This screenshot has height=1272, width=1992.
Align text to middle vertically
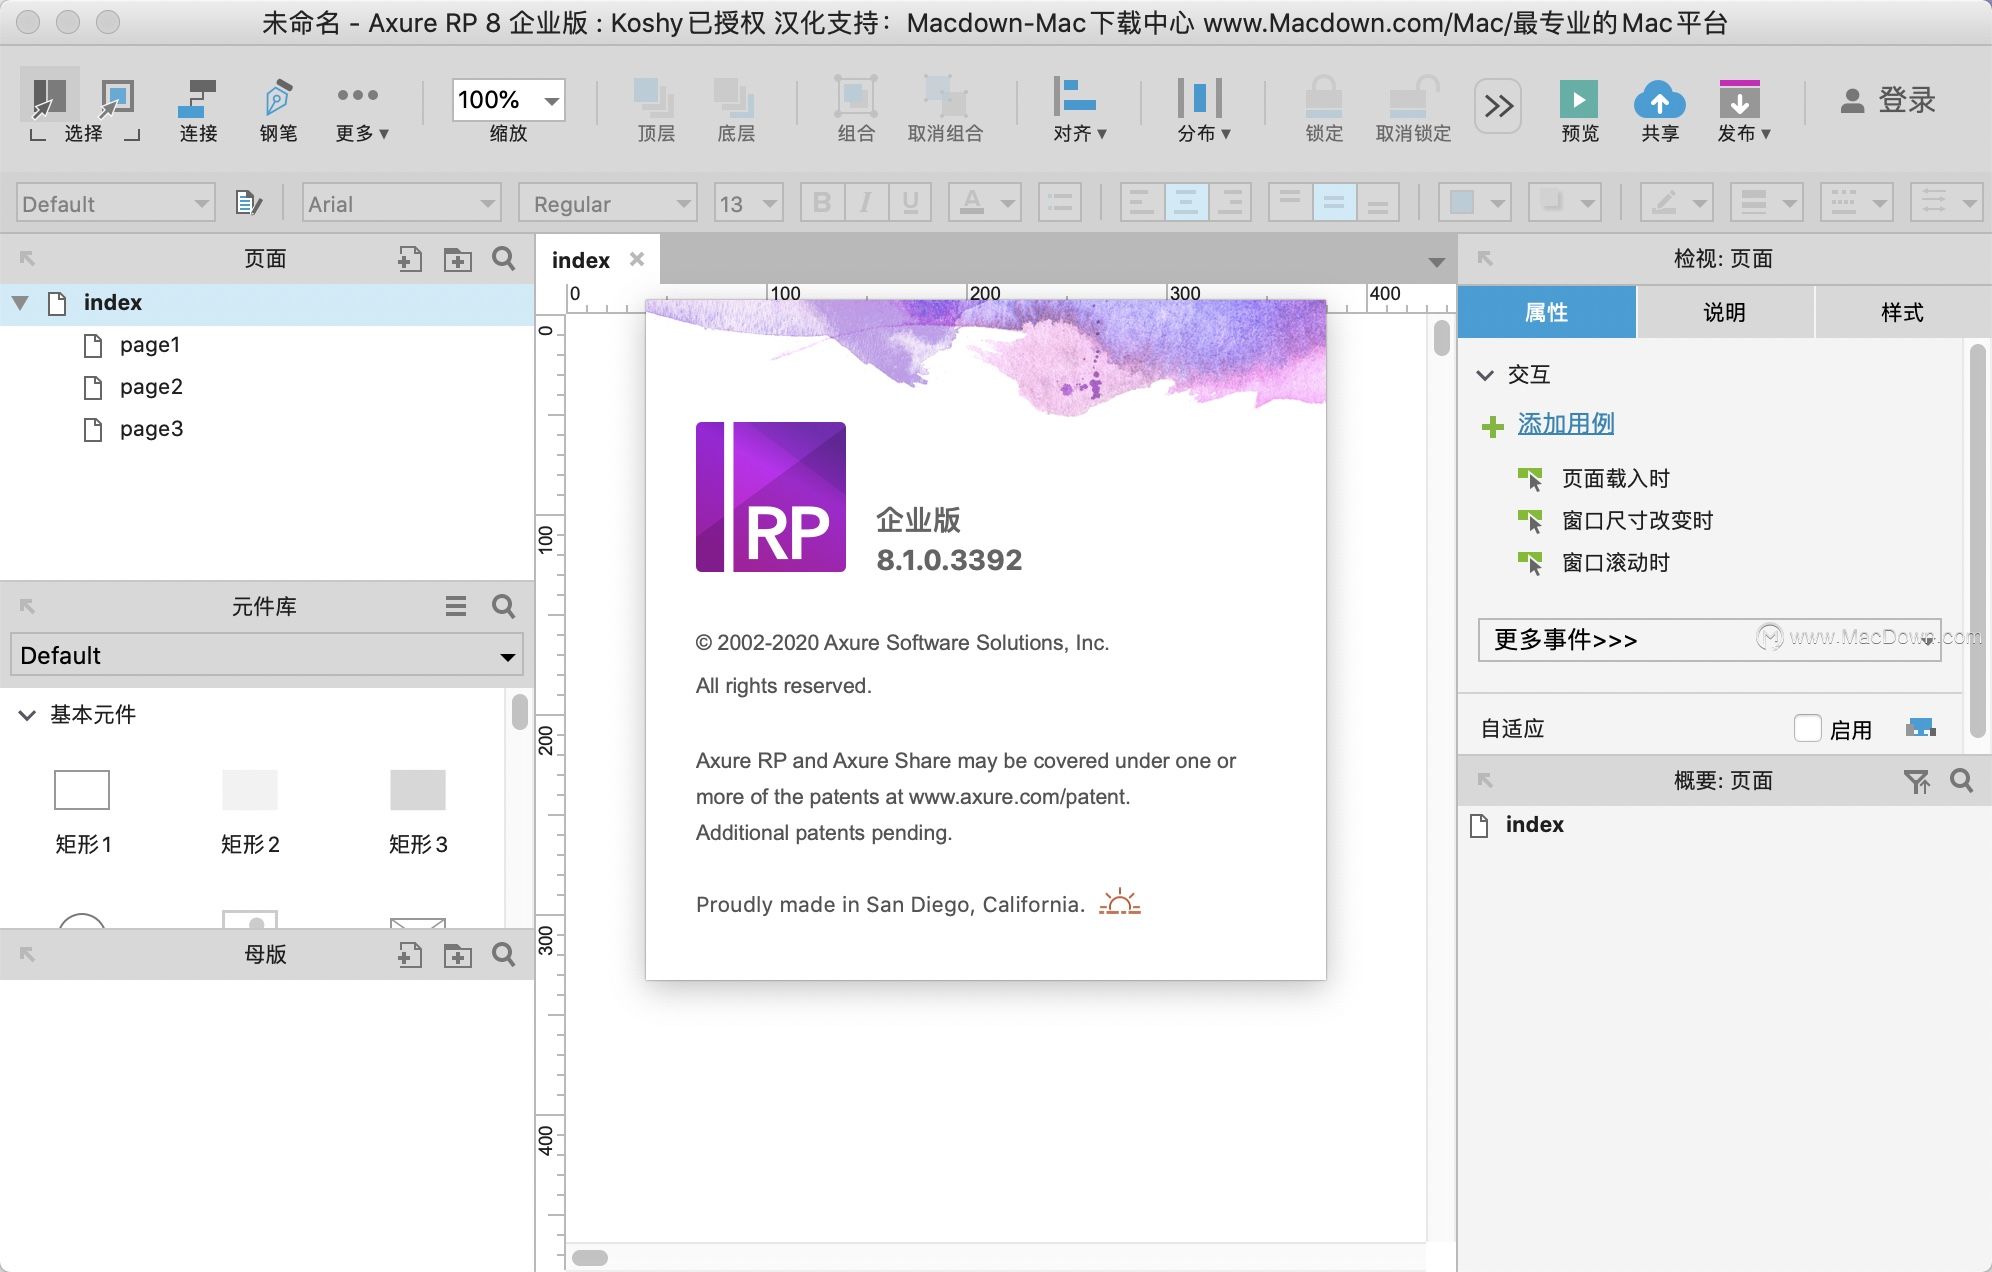(1334, 203)
